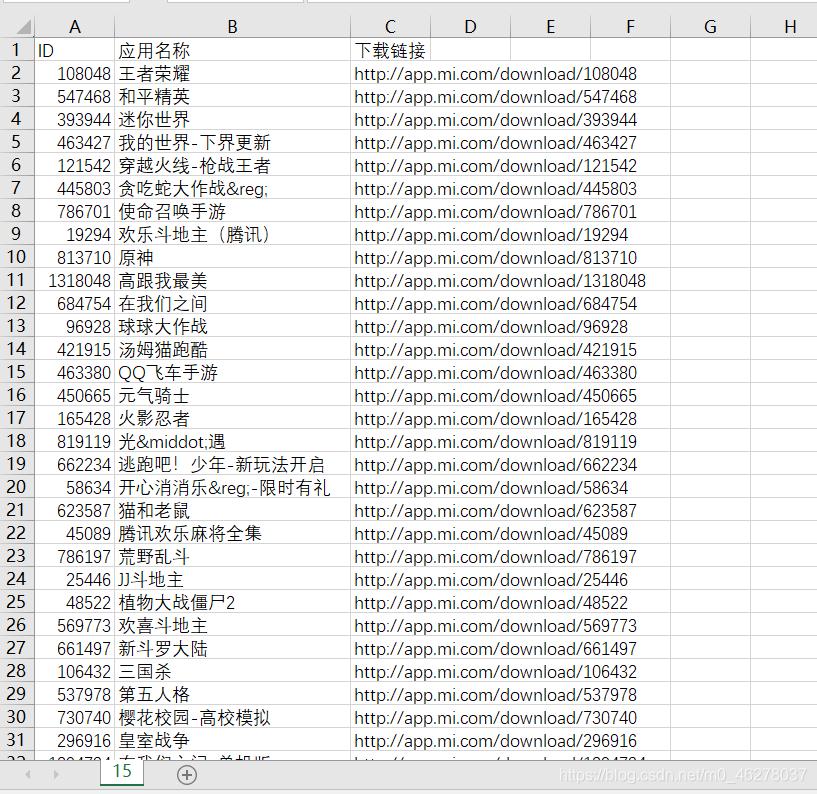Select column D header
Image resolution: width=817 pixels, height=794 pixels.
(x=470, y=27)
